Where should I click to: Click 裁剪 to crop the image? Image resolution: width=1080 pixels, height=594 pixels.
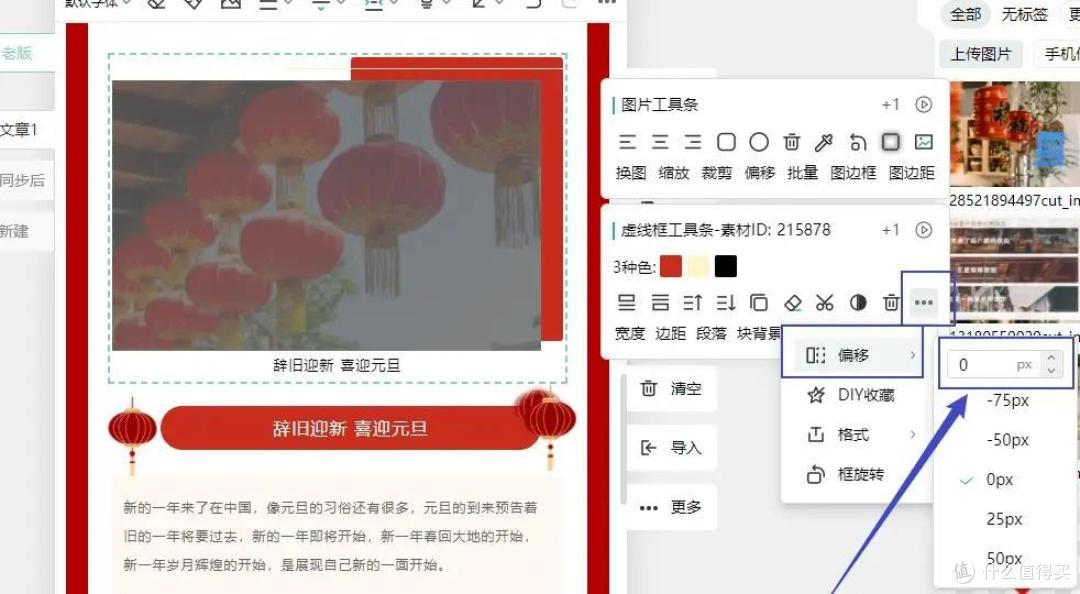coord(716,173)
